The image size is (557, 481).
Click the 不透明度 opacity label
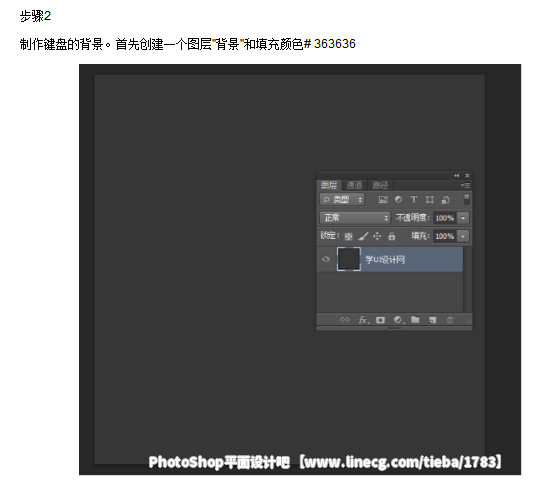point(413,217)
